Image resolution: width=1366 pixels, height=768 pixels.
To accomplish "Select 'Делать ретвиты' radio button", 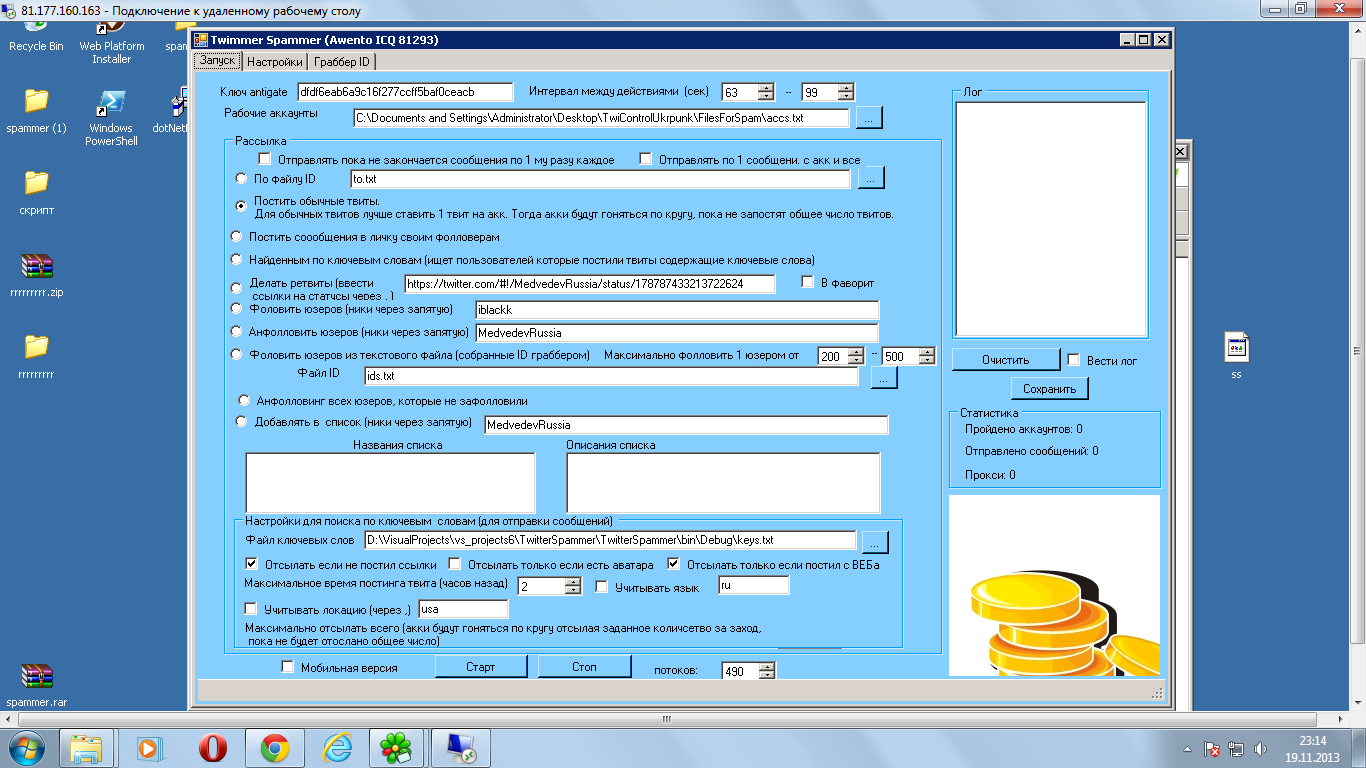I will pos(237,288).
